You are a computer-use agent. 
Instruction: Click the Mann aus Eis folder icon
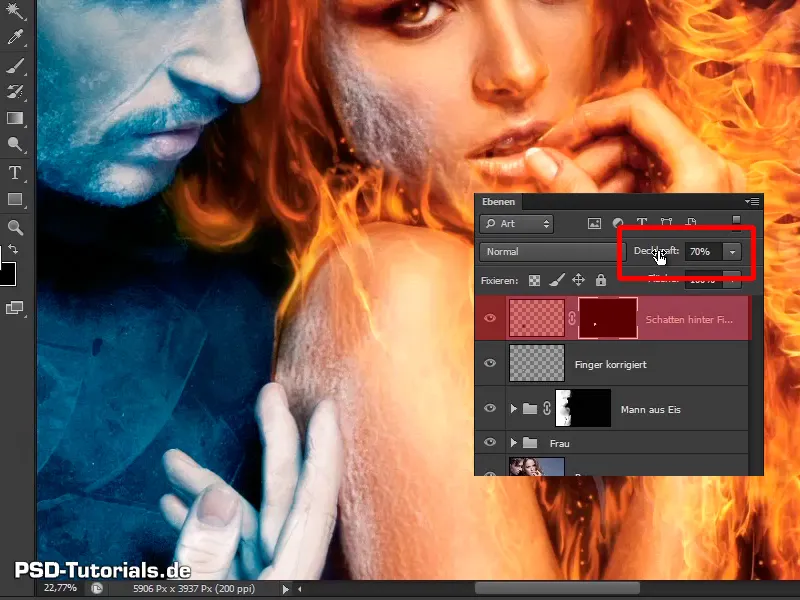point(530,409)
